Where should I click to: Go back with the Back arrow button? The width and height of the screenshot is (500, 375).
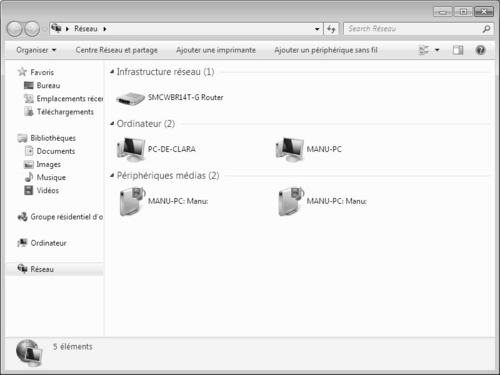click(x=15, y=29)
